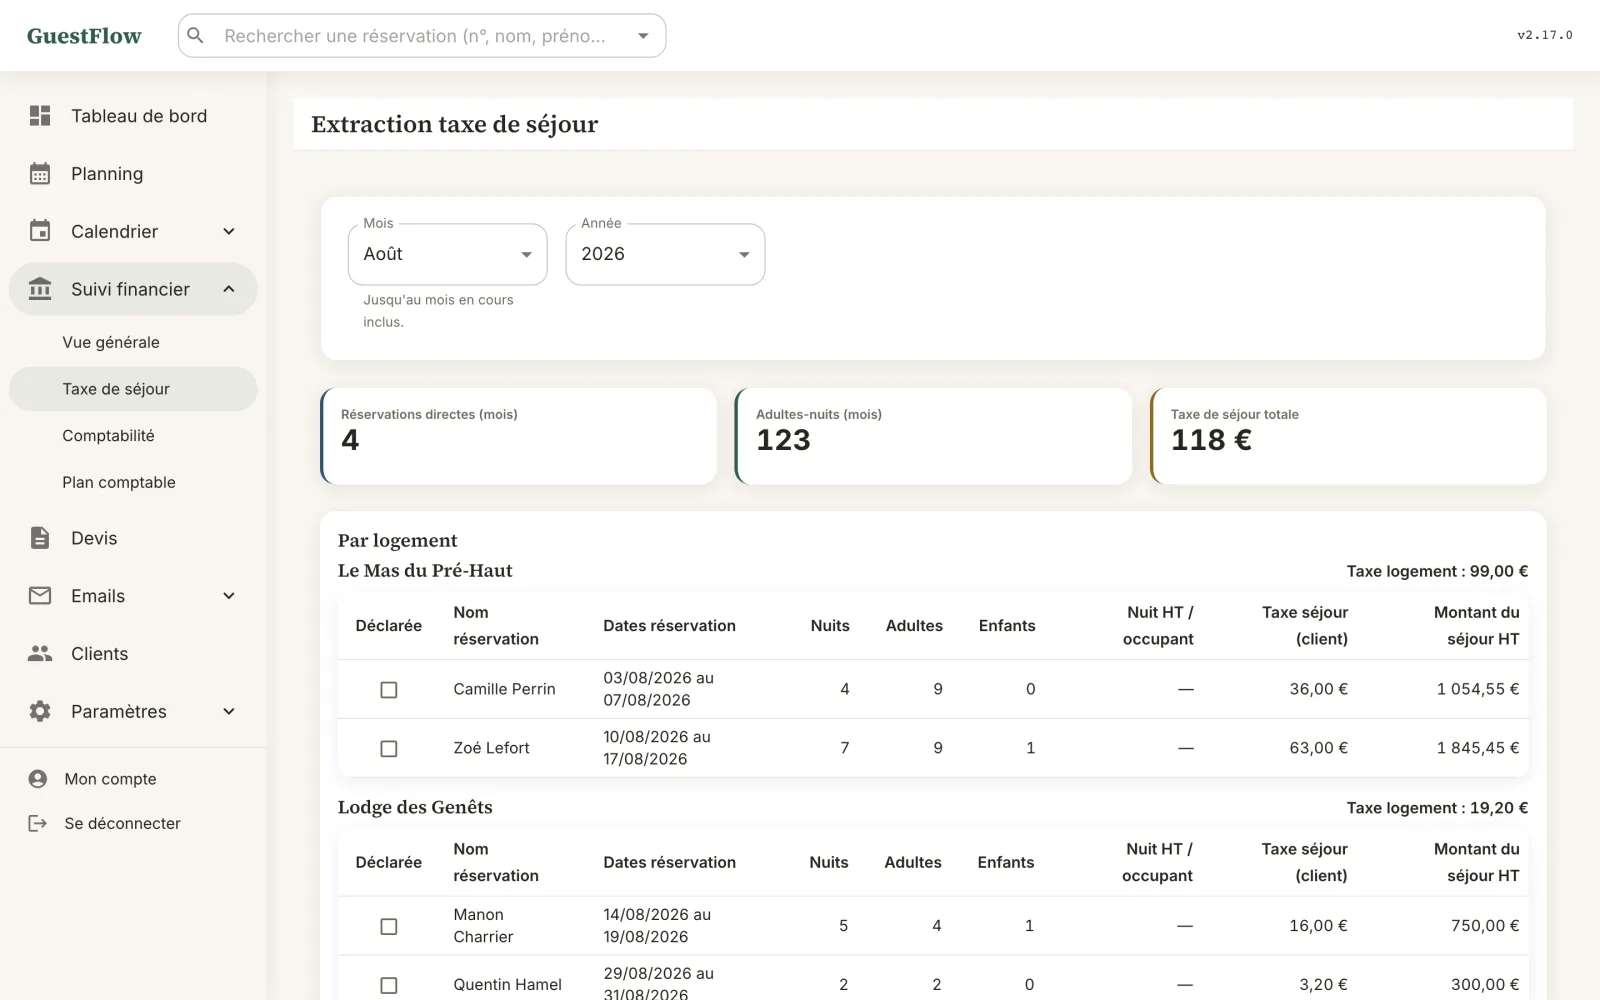Image resolution: width=1600 pixels, height=1000 pixels.
Task: Click the Taxe de séjour totale card
Action: [x=1348, y=436]
